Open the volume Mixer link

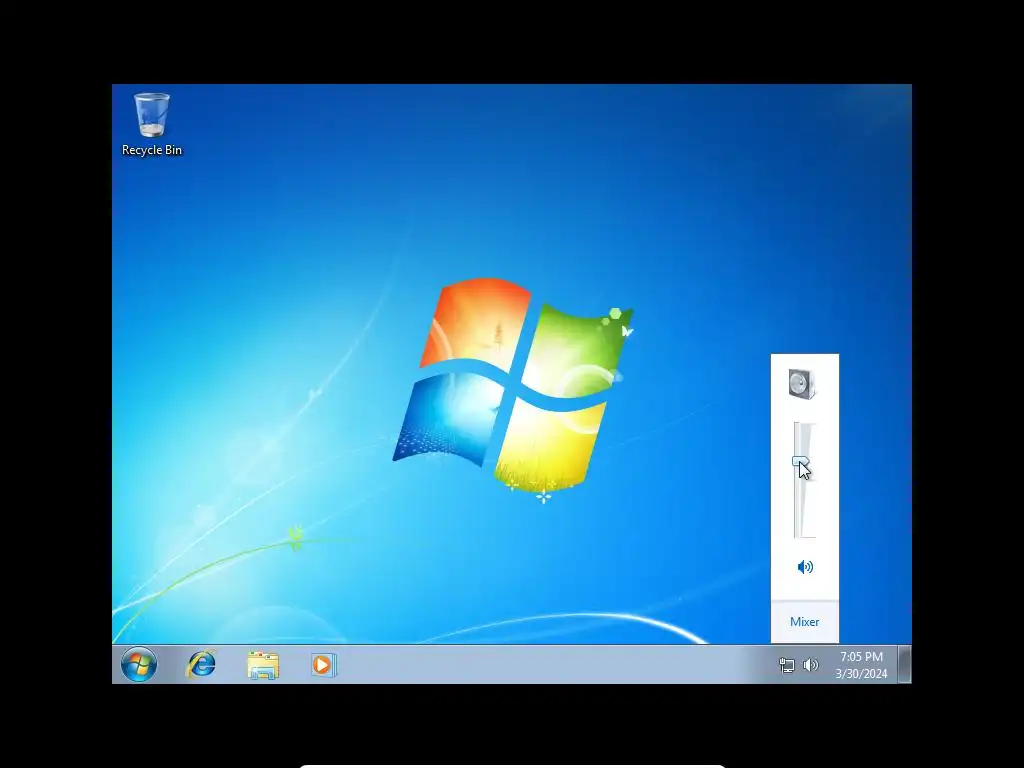click(x=805, y=622)
